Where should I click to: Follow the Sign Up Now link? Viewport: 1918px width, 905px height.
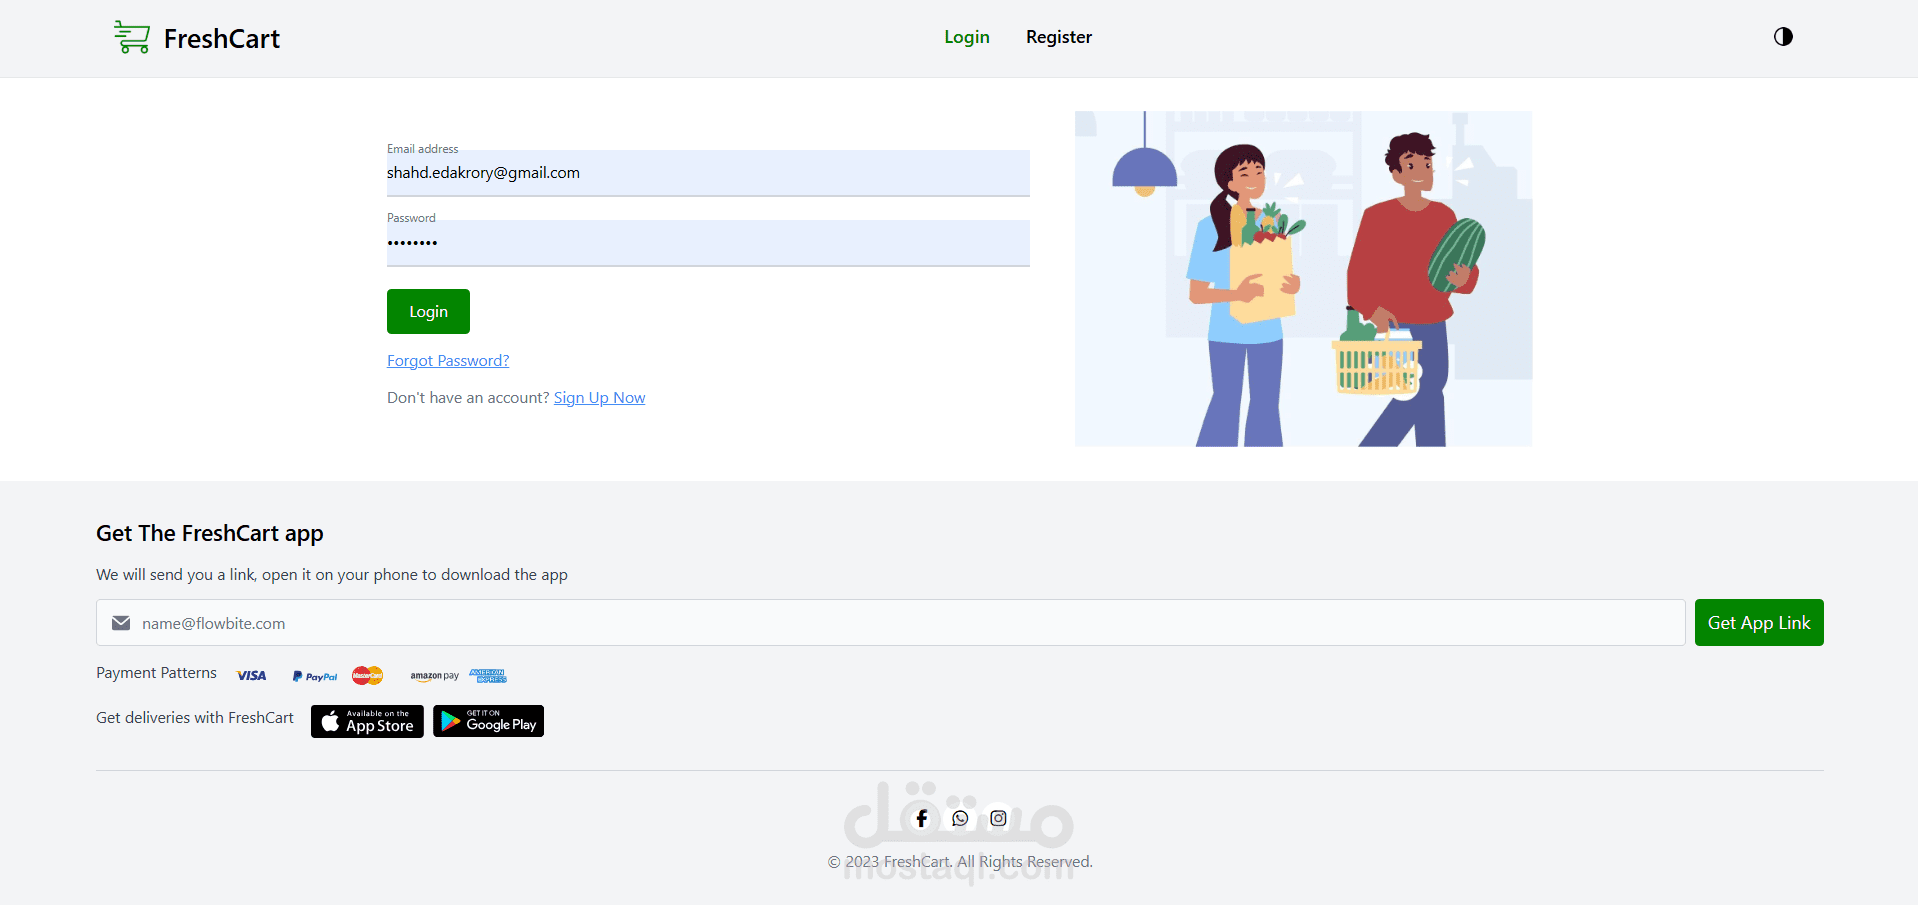click(x=599, y=398)
